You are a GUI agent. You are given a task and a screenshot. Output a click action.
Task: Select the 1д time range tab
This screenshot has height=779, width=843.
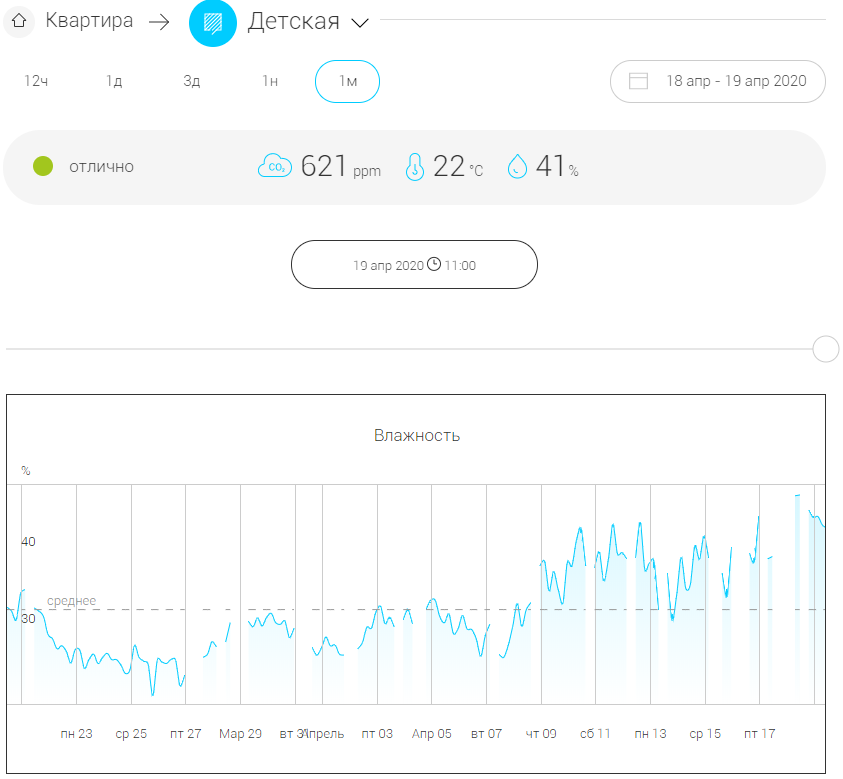click(114, 81)
